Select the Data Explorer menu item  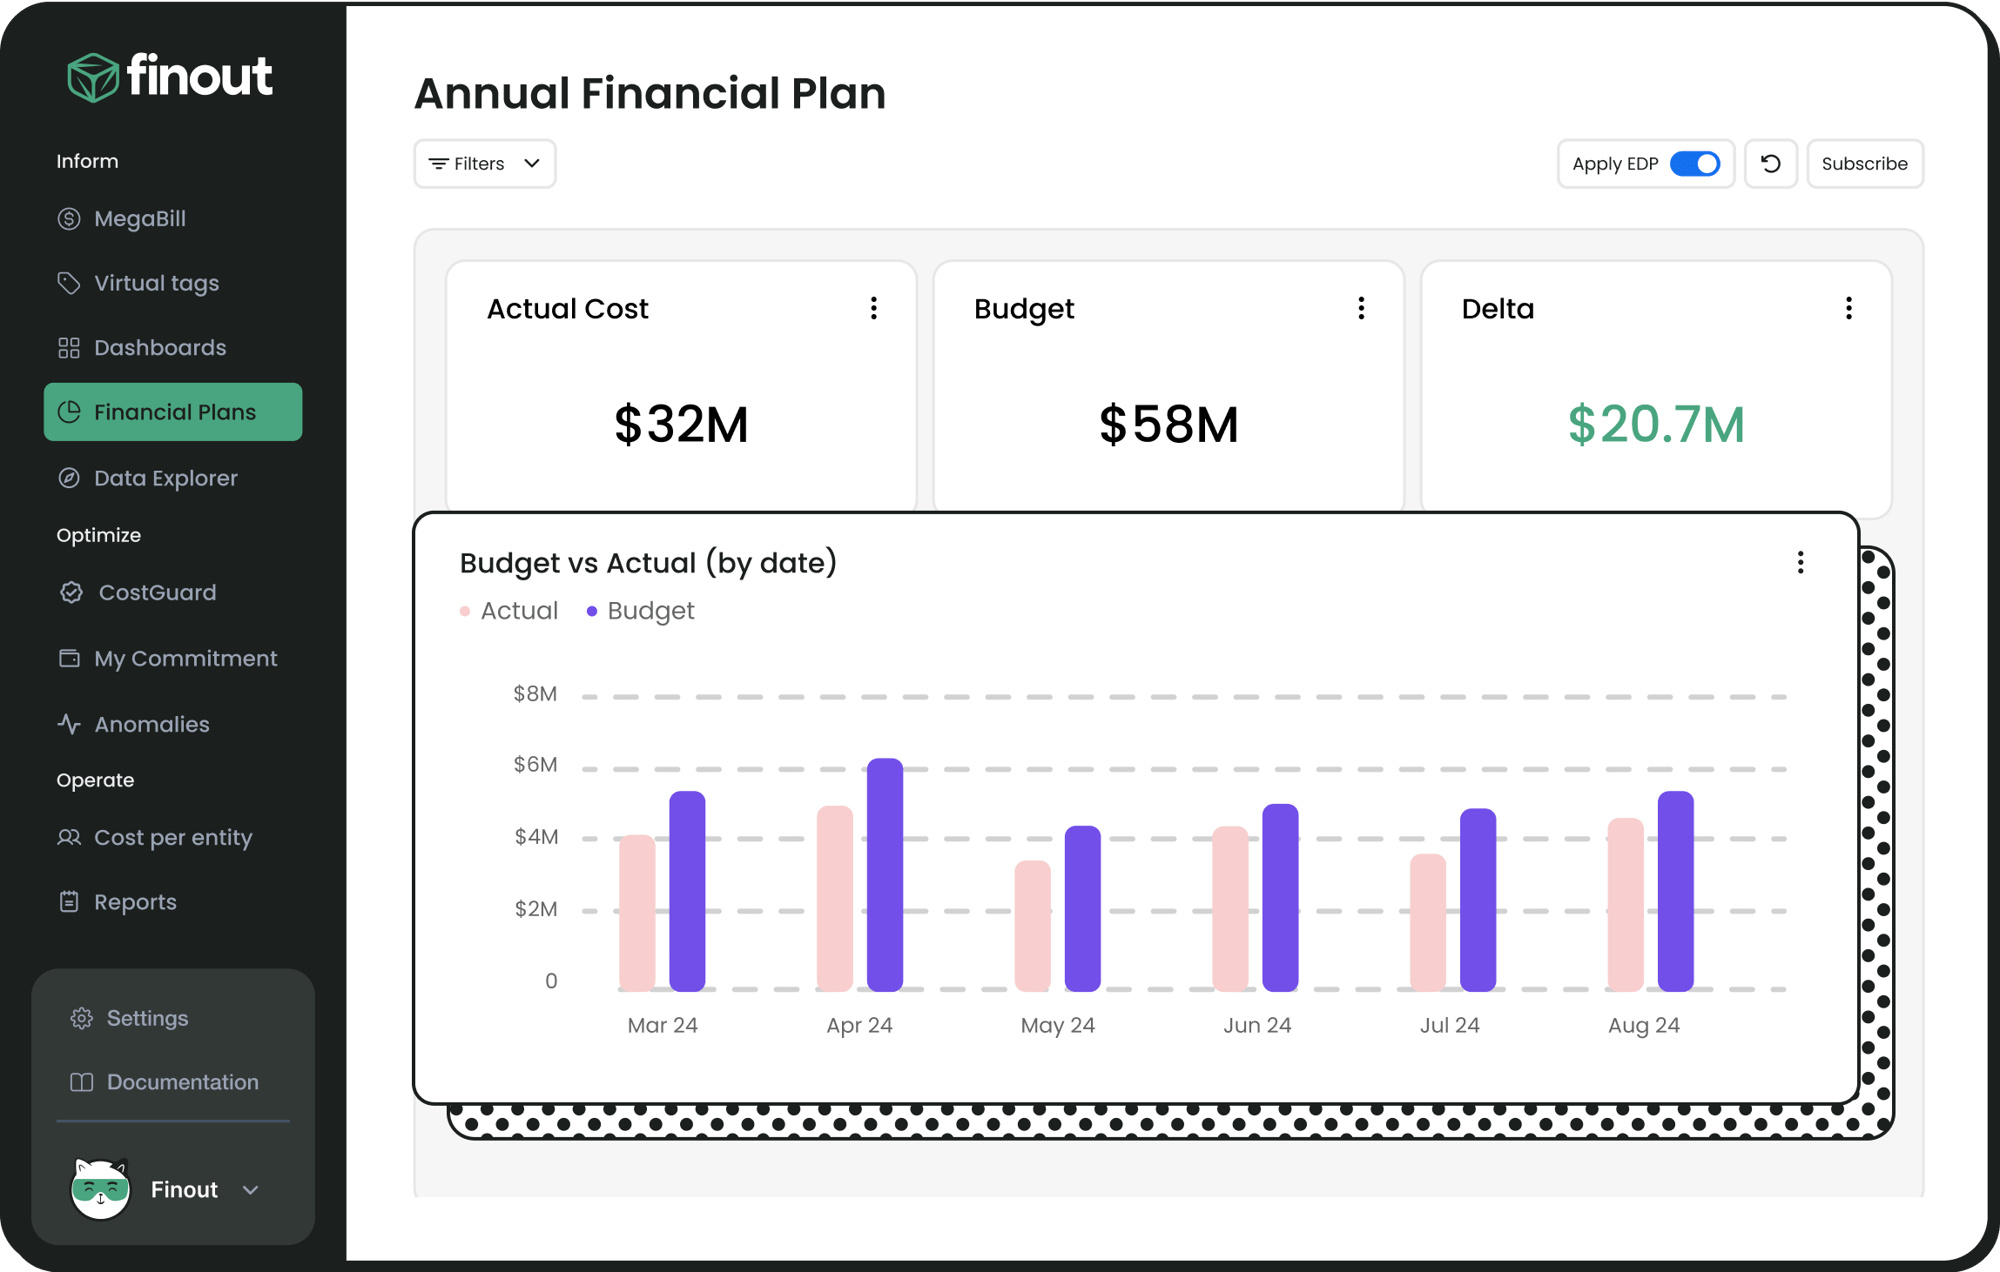pos(165,476)
